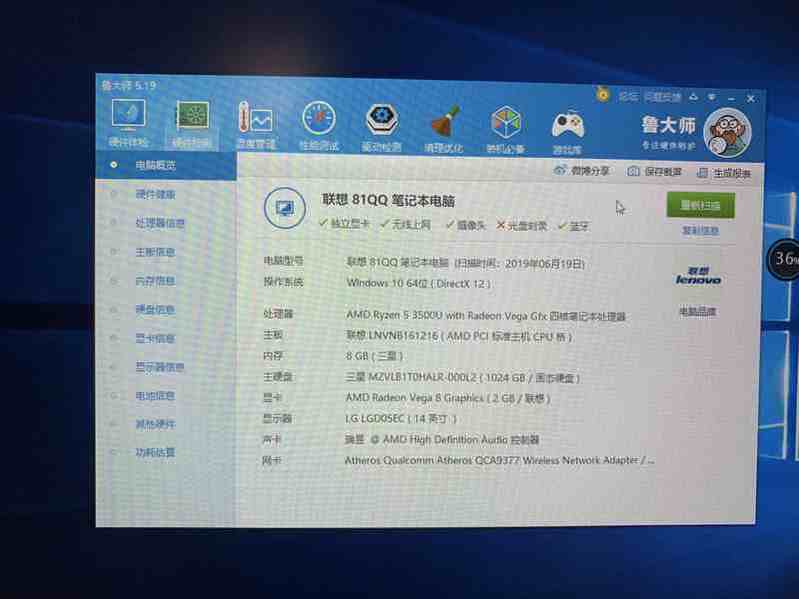
Task: Click the Lenovo brand logo
Action: click(x=698, y=276)
